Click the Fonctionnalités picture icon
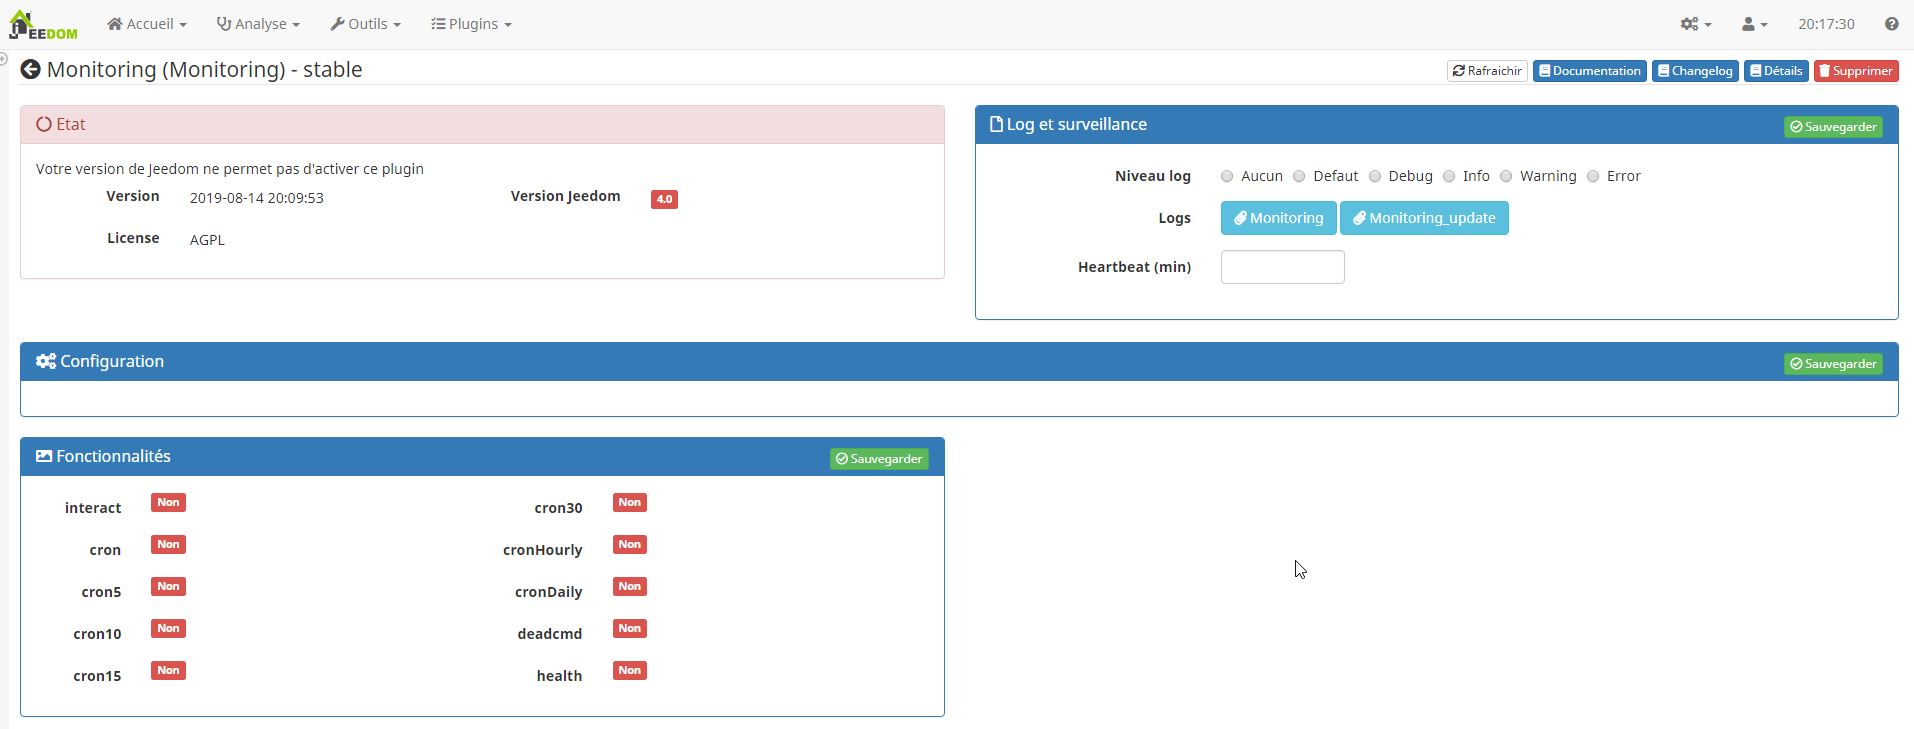This screenshot has width=1914, height=729. pyautogui.click(x=44, y=456)
